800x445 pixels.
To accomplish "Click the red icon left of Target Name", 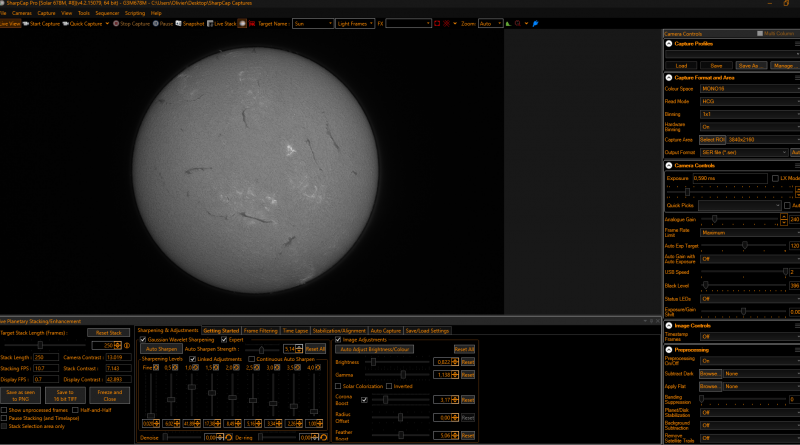I will point(252,23).
